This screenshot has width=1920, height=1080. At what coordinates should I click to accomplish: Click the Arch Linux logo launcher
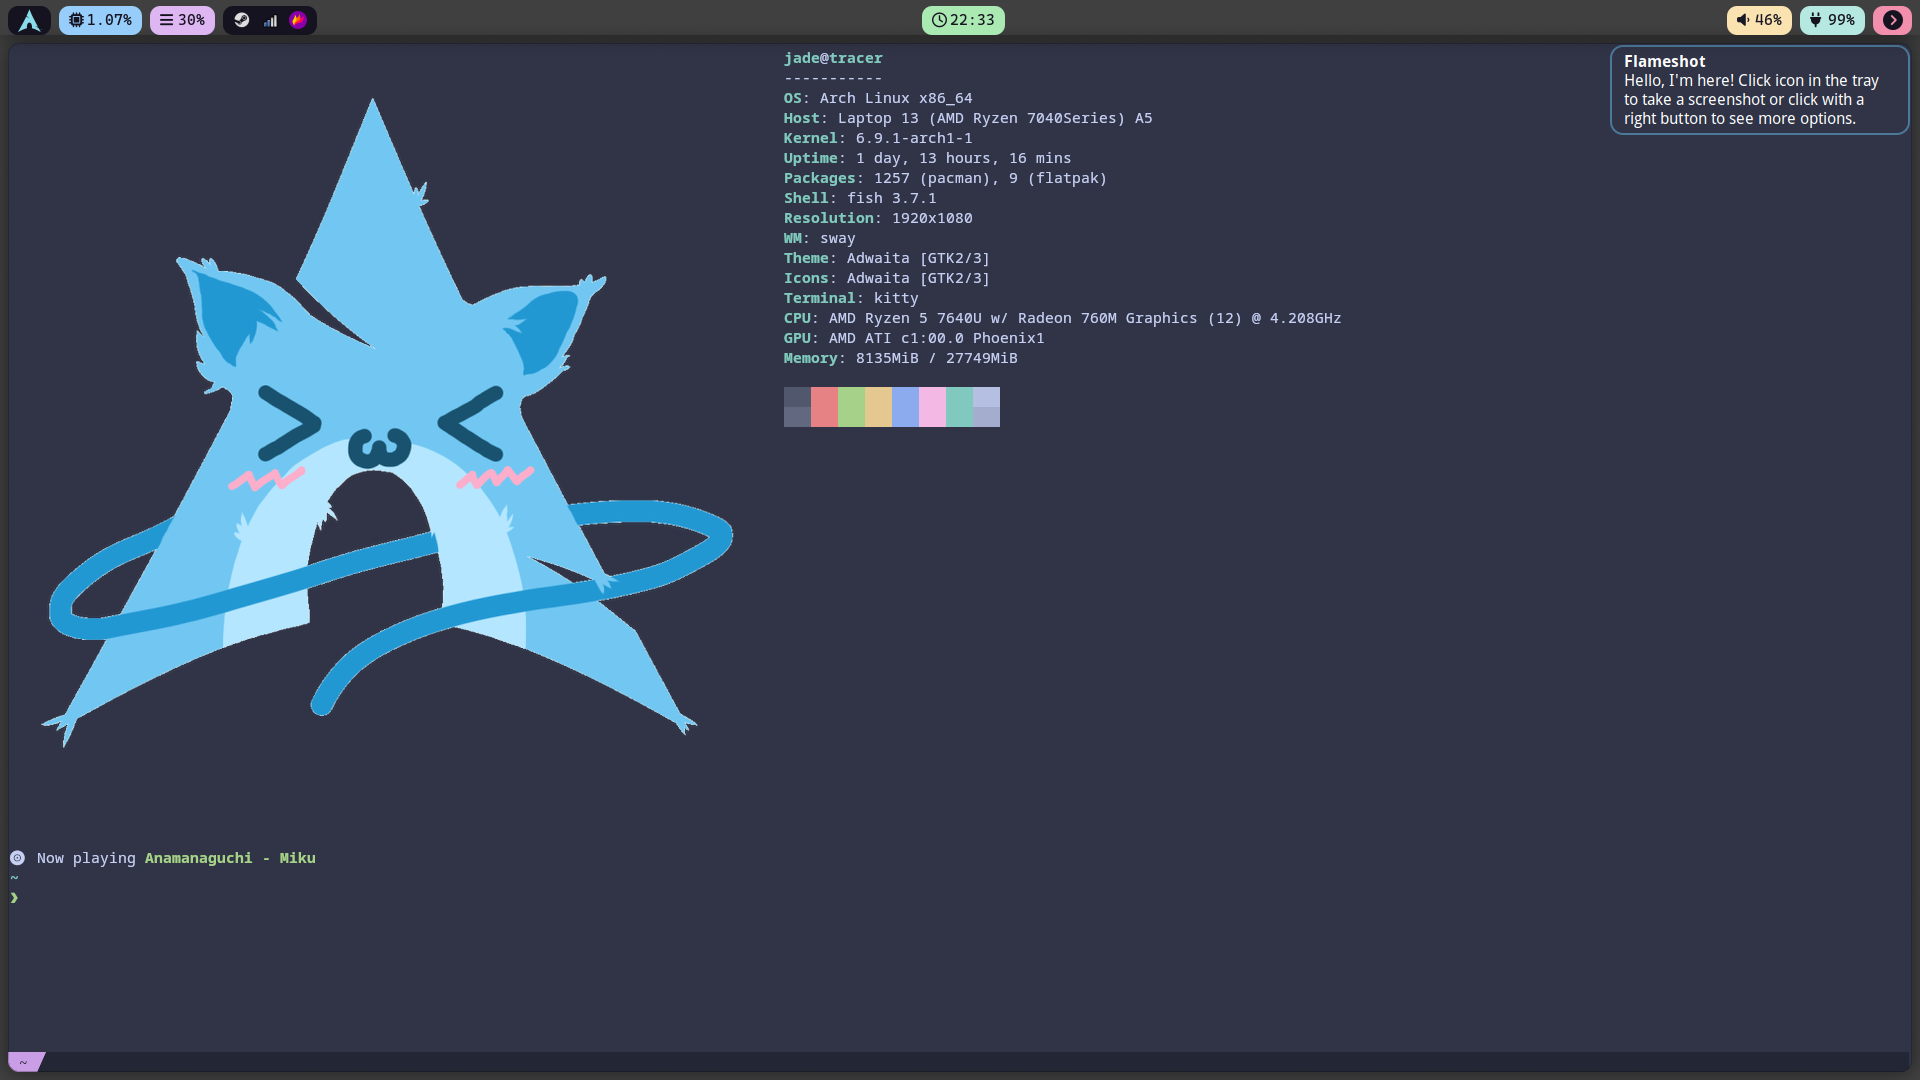tap(29, 20)
